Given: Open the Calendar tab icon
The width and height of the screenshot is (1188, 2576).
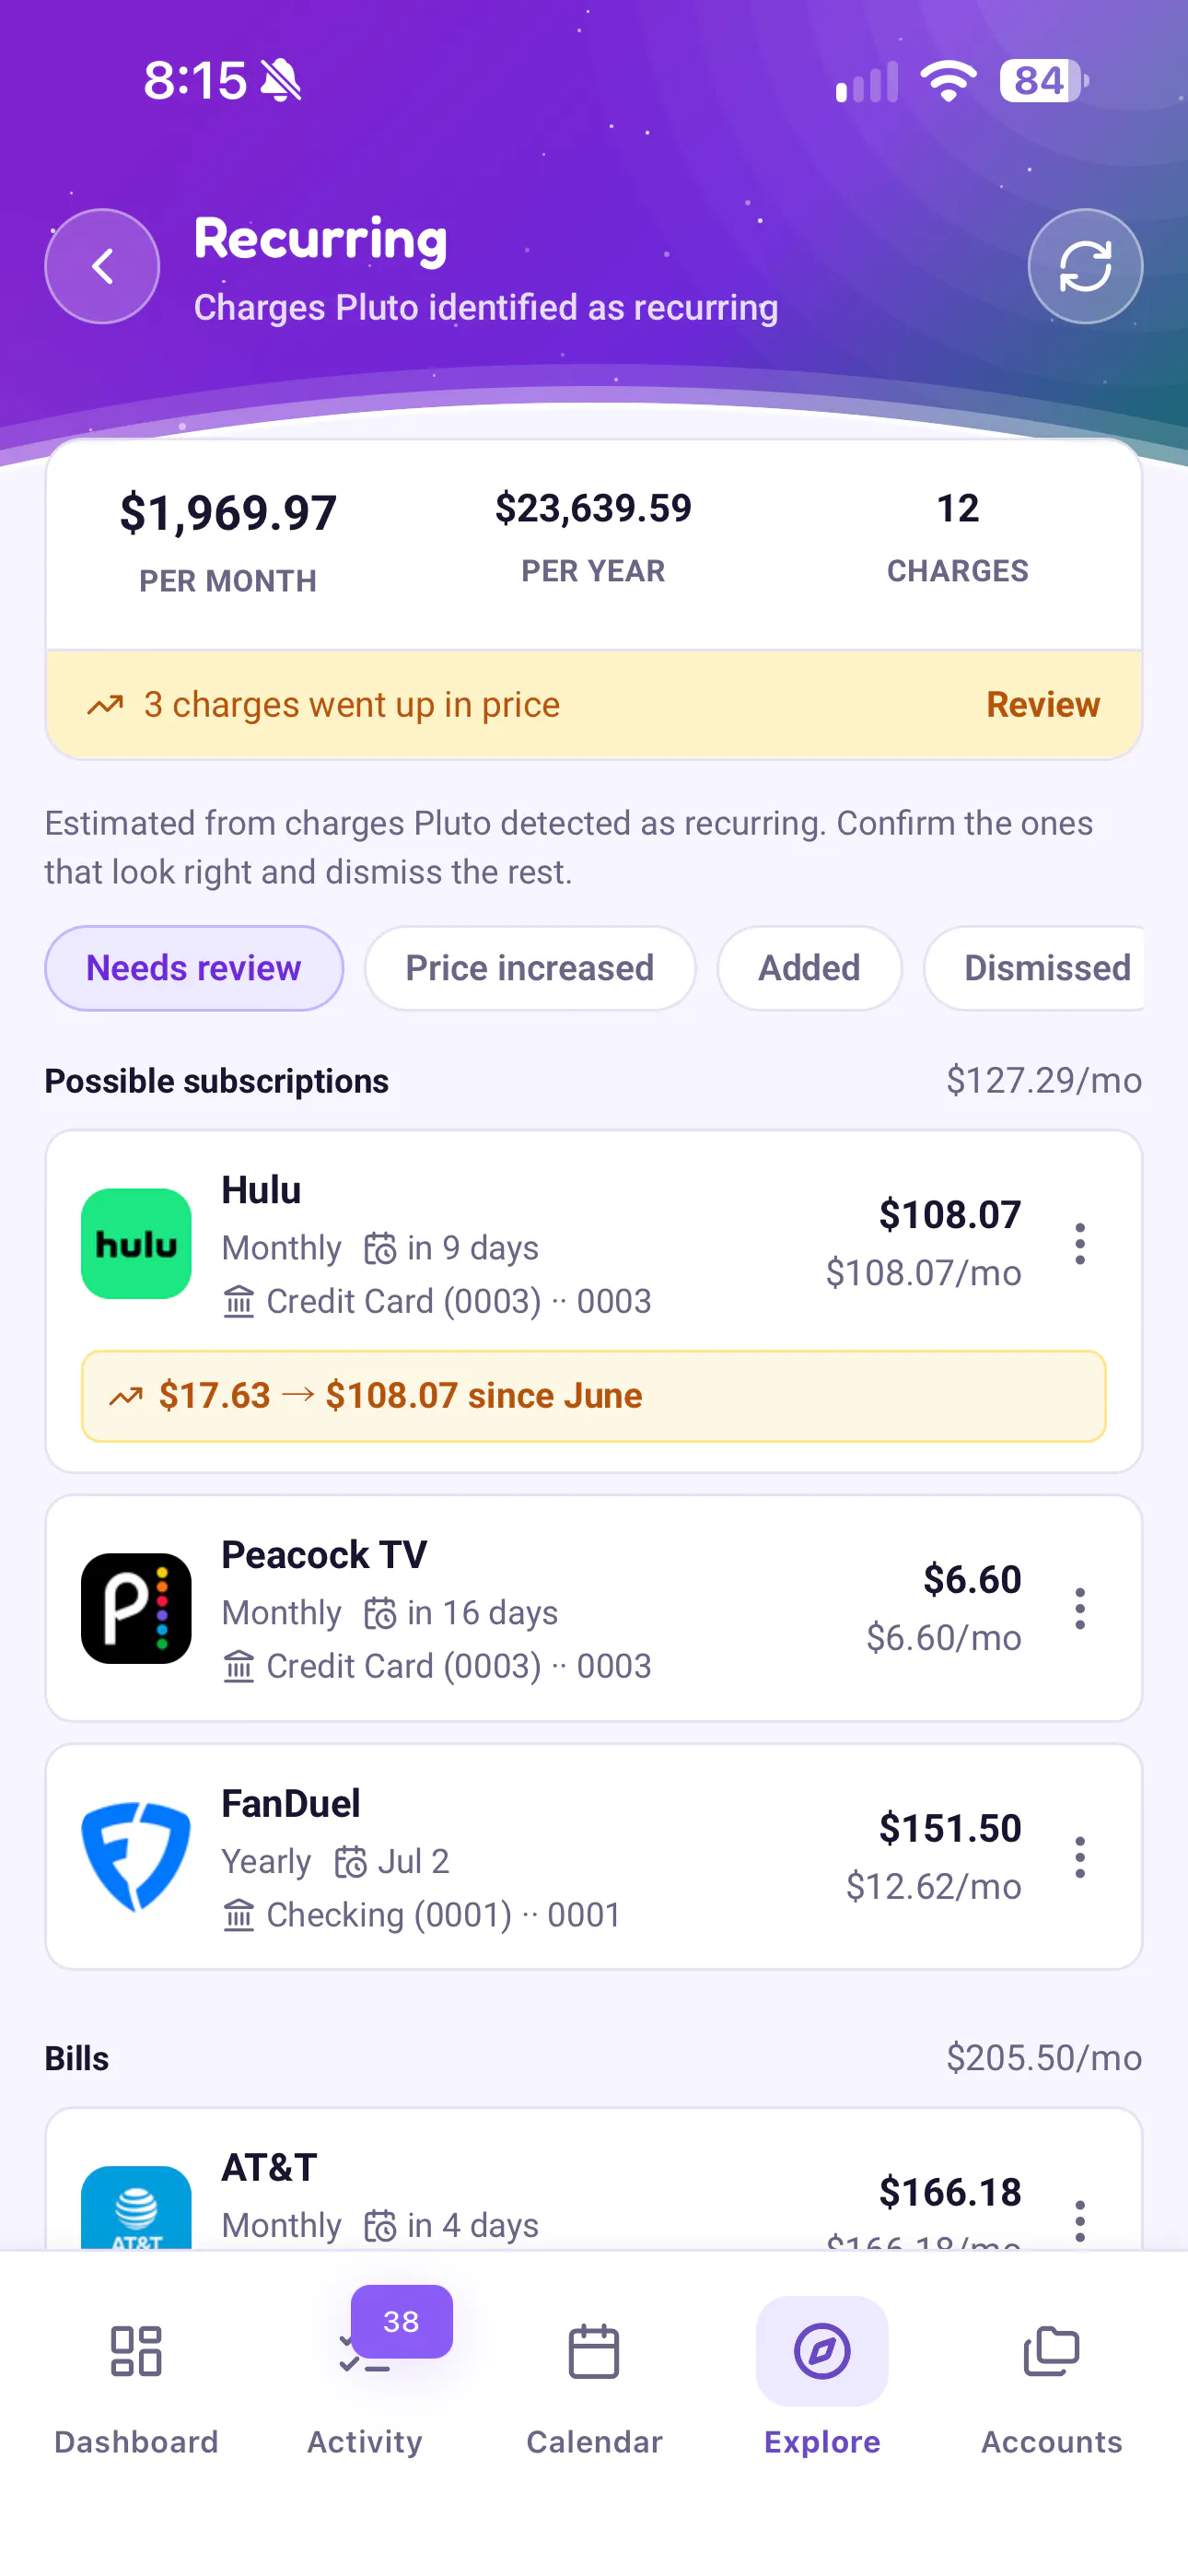Looking at the screenshot, I should 594,2352.
